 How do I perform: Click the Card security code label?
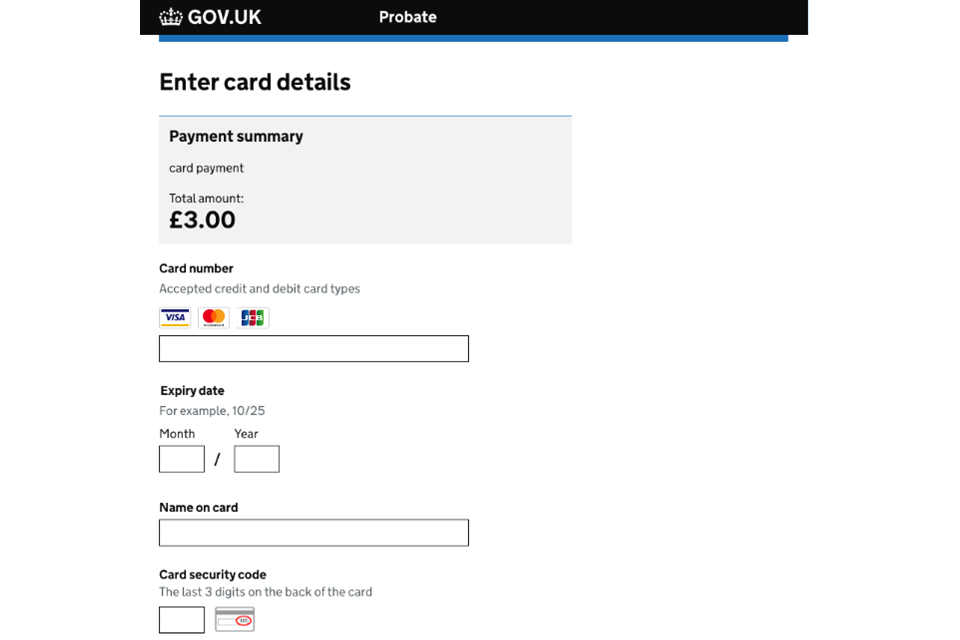(212, 575)
